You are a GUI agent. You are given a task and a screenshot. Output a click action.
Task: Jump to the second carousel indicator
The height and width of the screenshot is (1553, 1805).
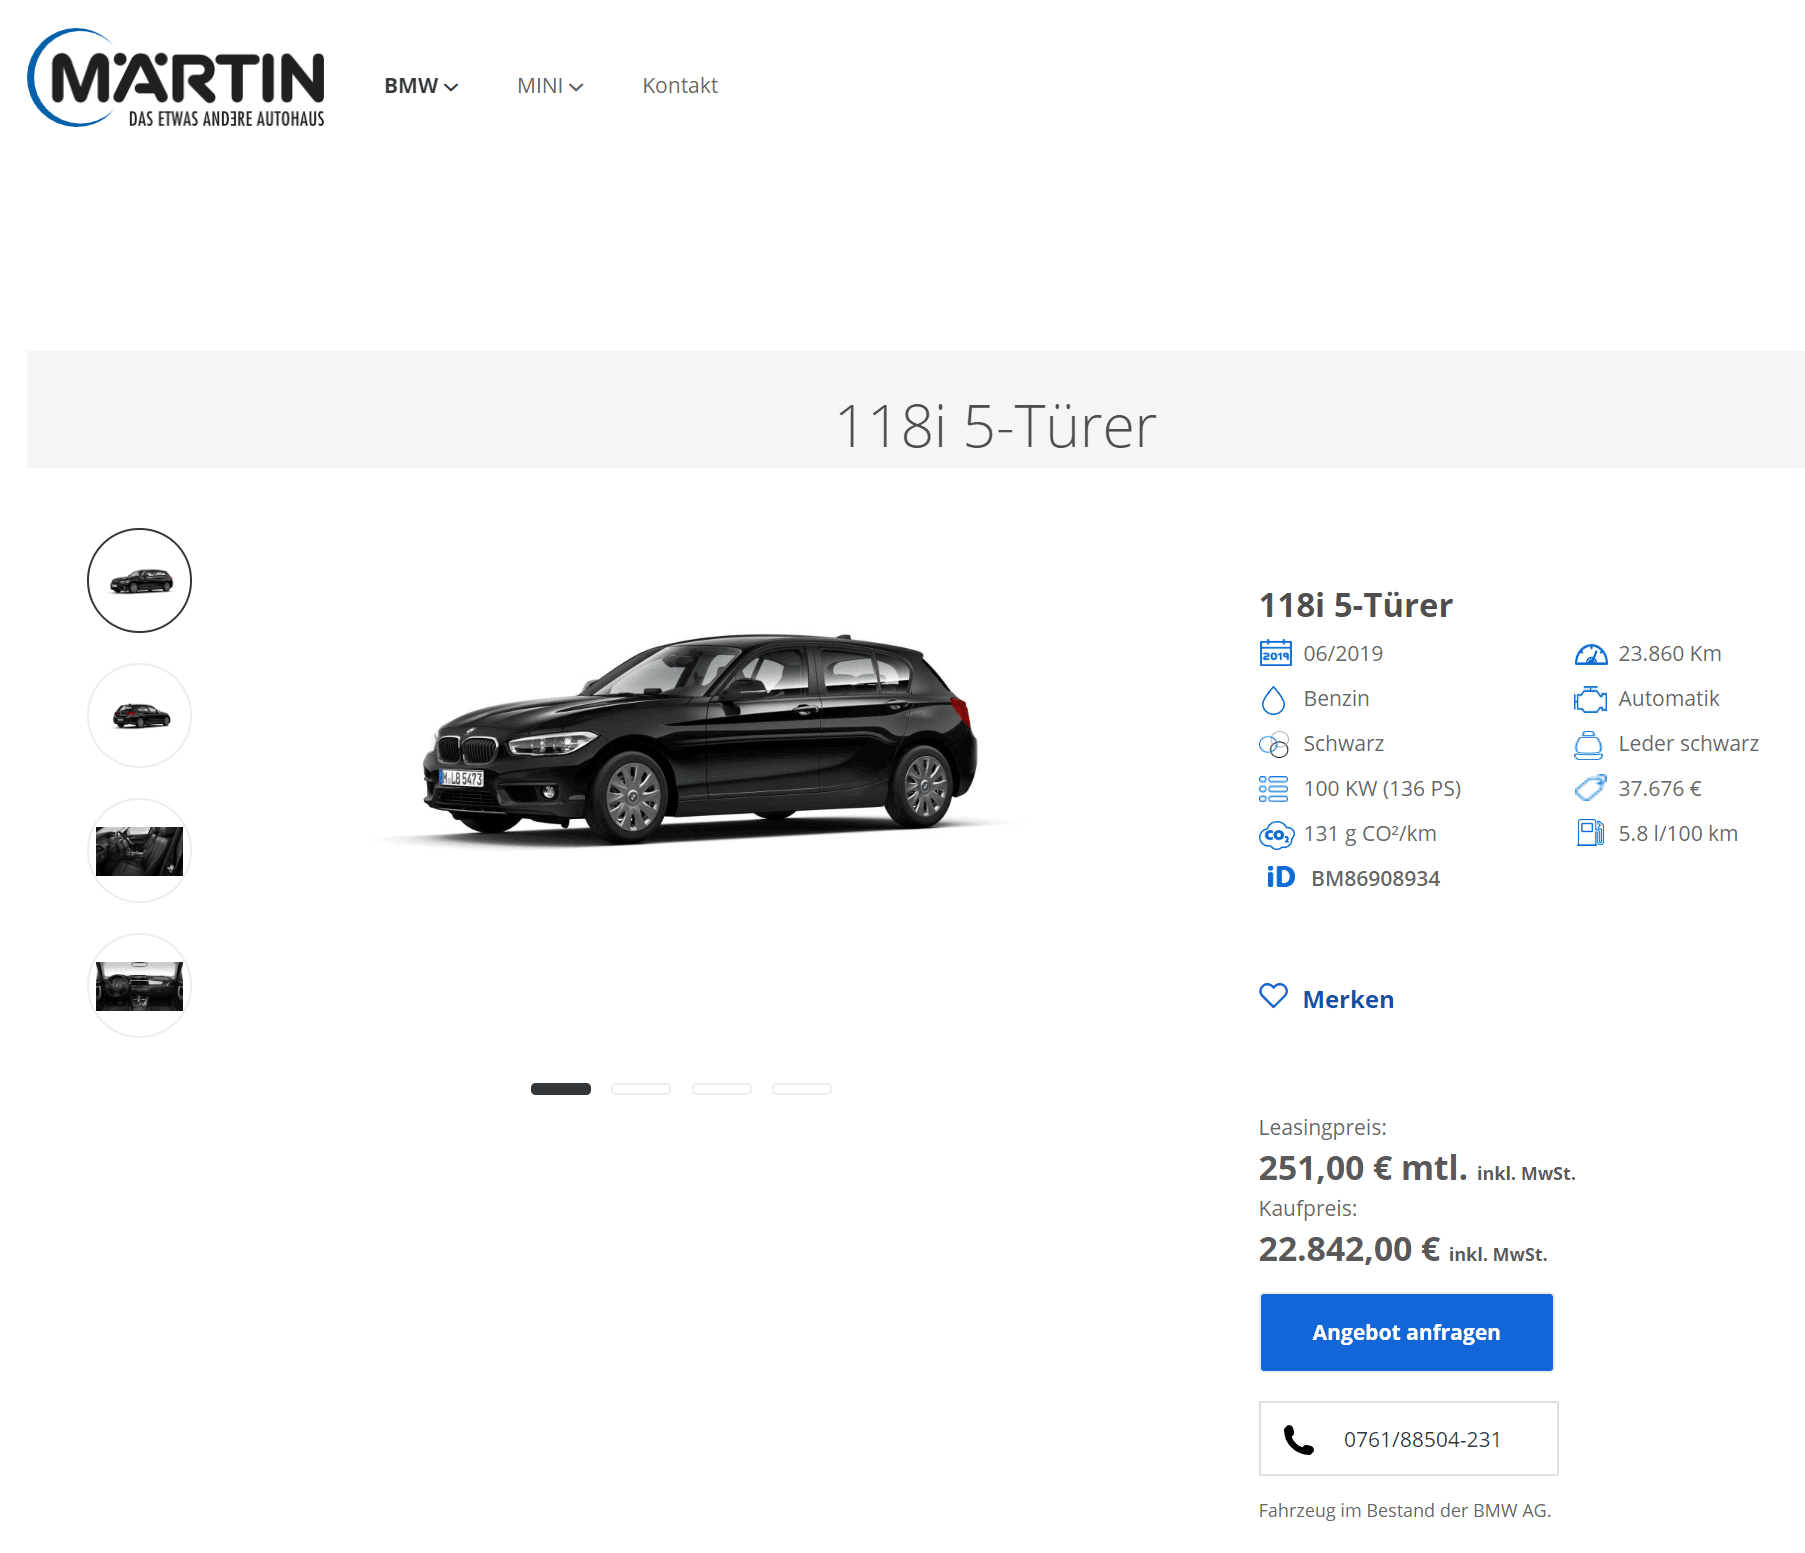pyautogui.click(x=641, y=1089)
